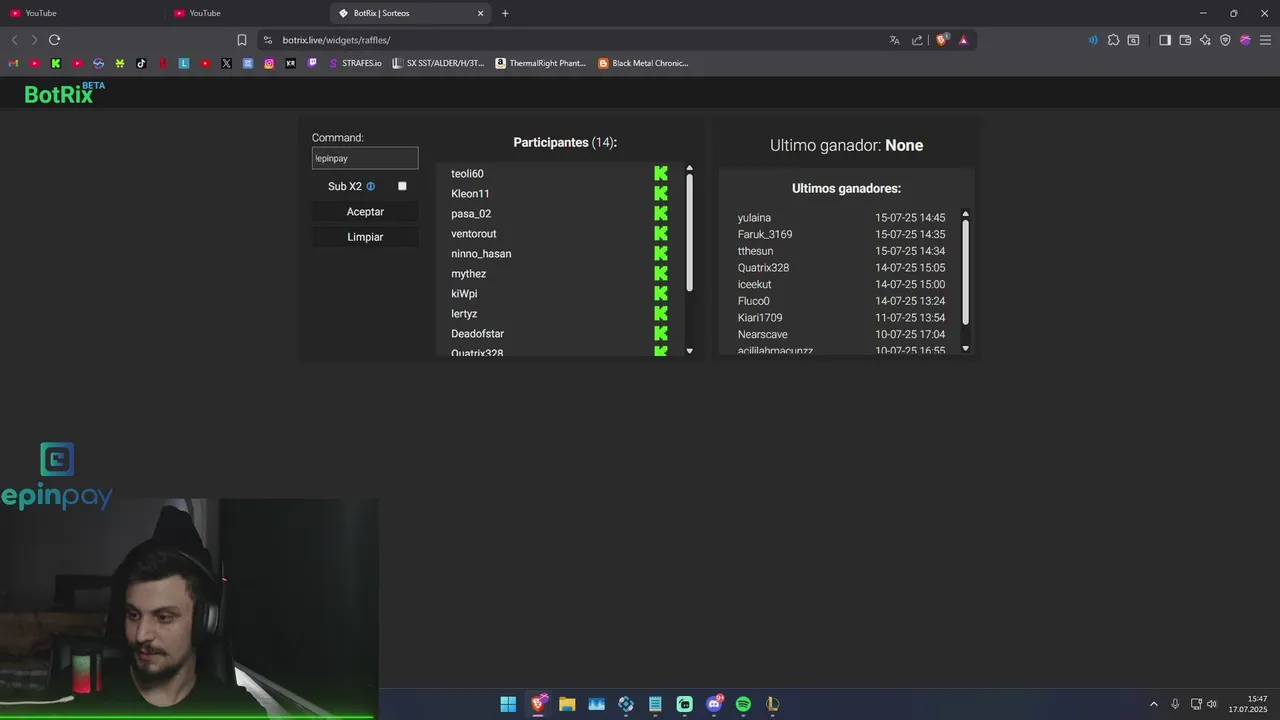1280x720 pixels.
Task: Click the taskbar microphone icon
Action: pyautogui.click(x=1175, y=704)
